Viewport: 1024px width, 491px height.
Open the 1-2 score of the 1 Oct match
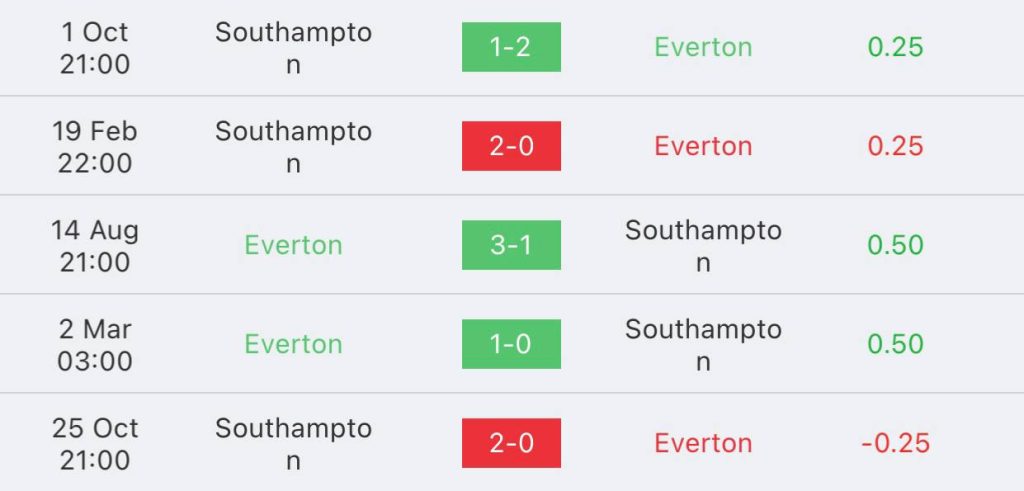coord(511,47)
